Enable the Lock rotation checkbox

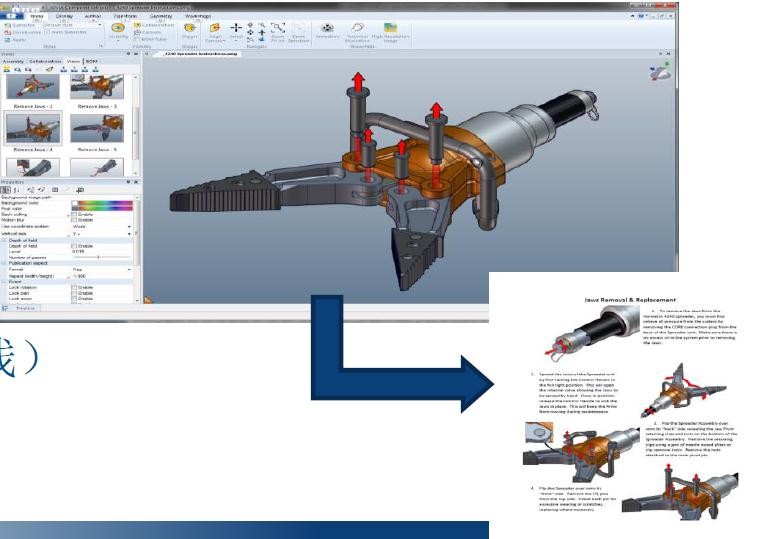click(x=74, y=288)
